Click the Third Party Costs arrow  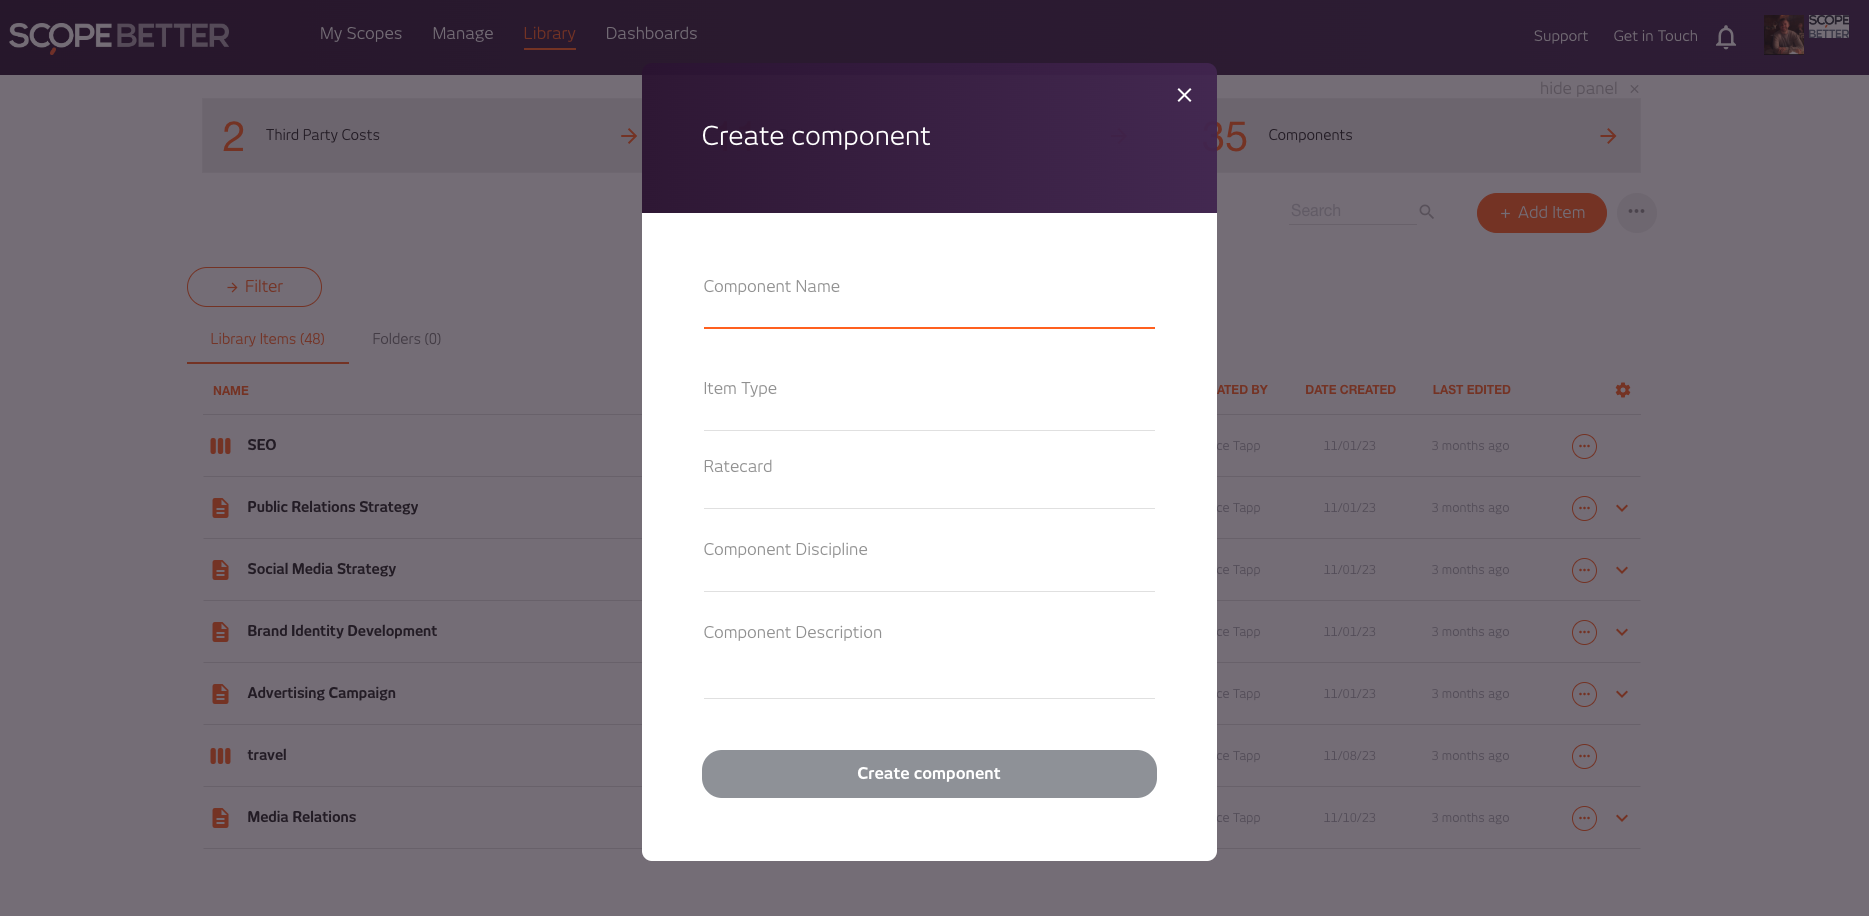629,136
